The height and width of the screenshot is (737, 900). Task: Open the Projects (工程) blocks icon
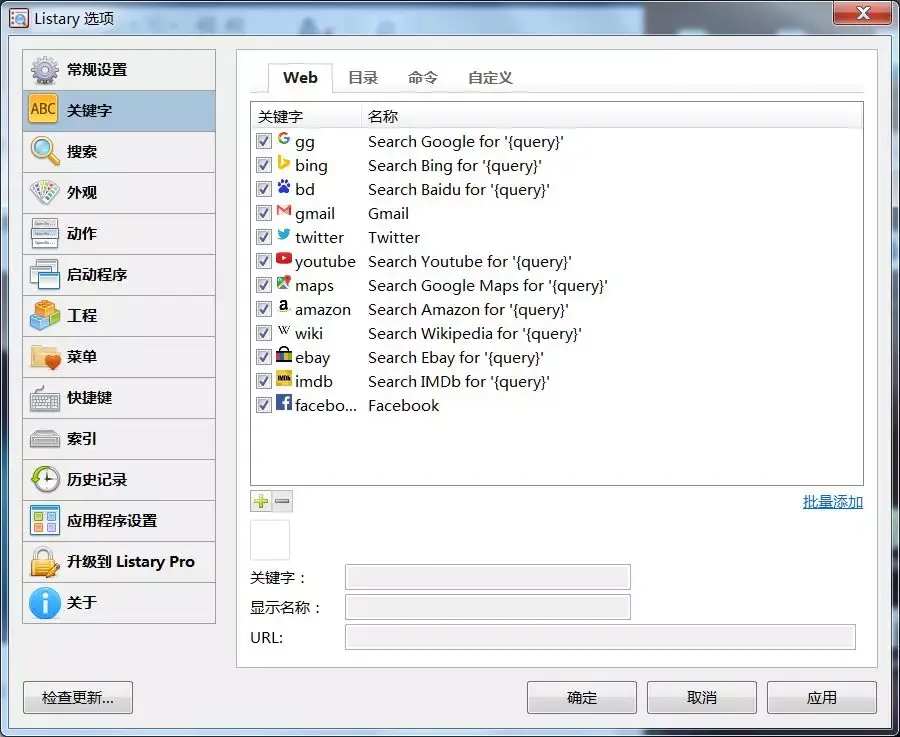(45, 315)
